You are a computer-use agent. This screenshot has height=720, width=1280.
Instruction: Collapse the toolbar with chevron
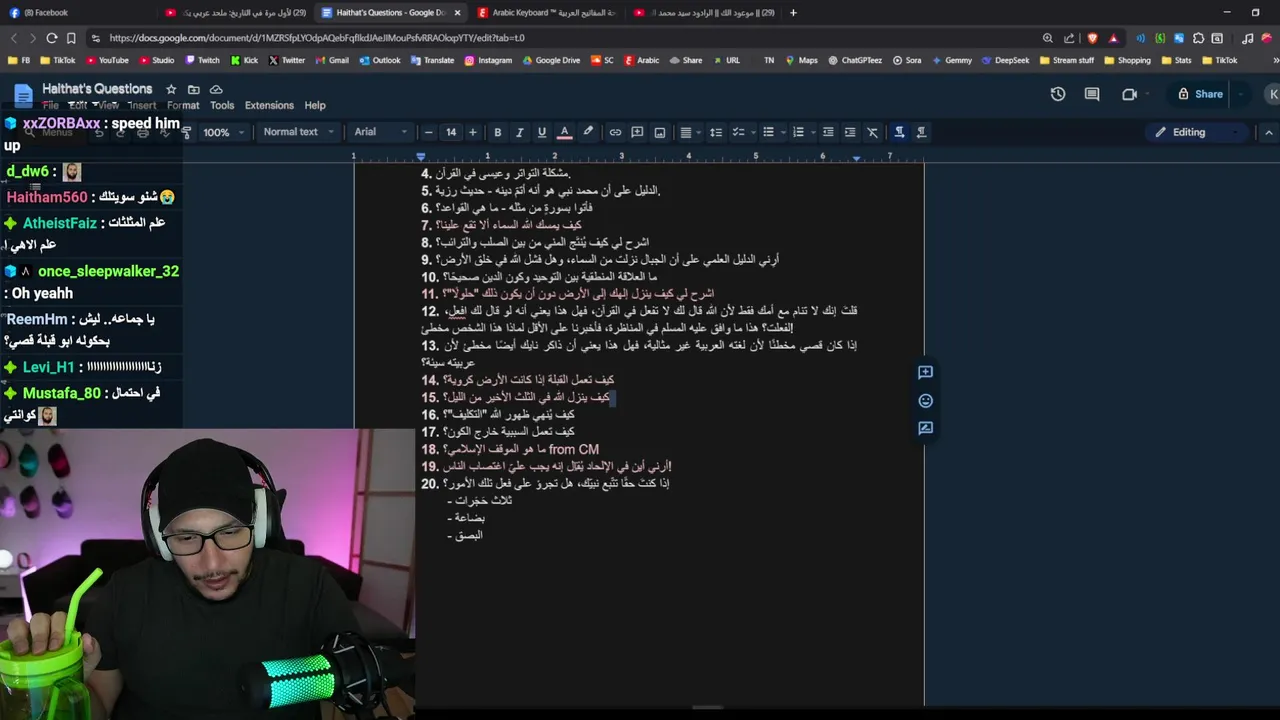1269,132
